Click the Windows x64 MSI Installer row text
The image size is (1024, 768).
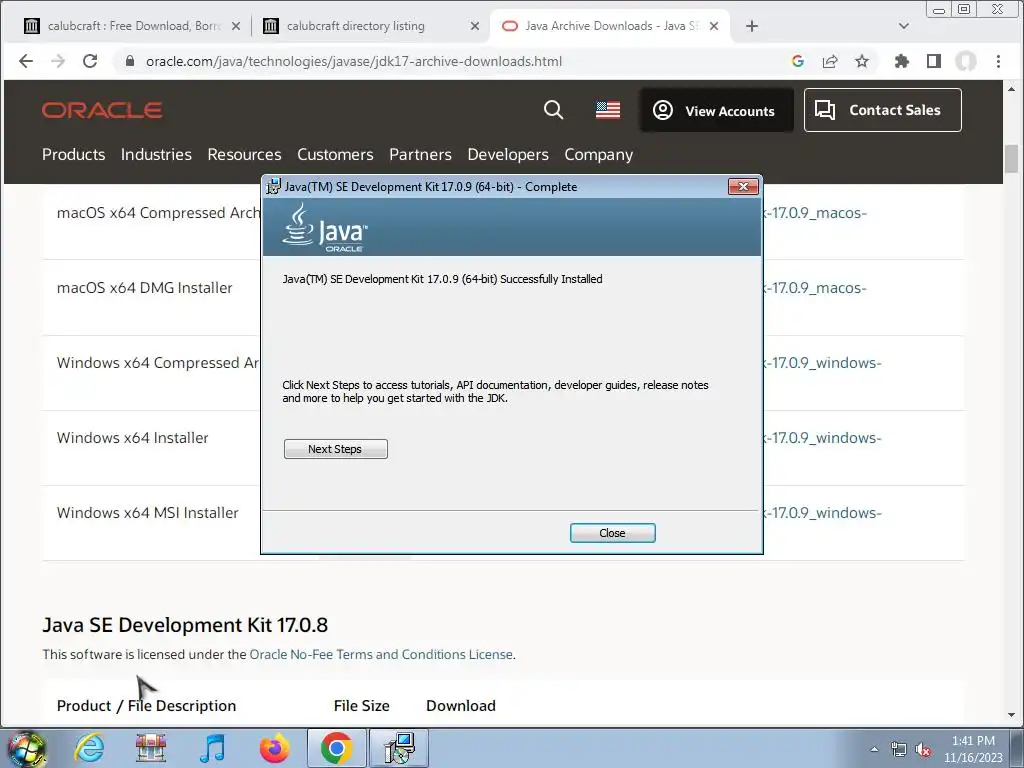click(148, 513)
